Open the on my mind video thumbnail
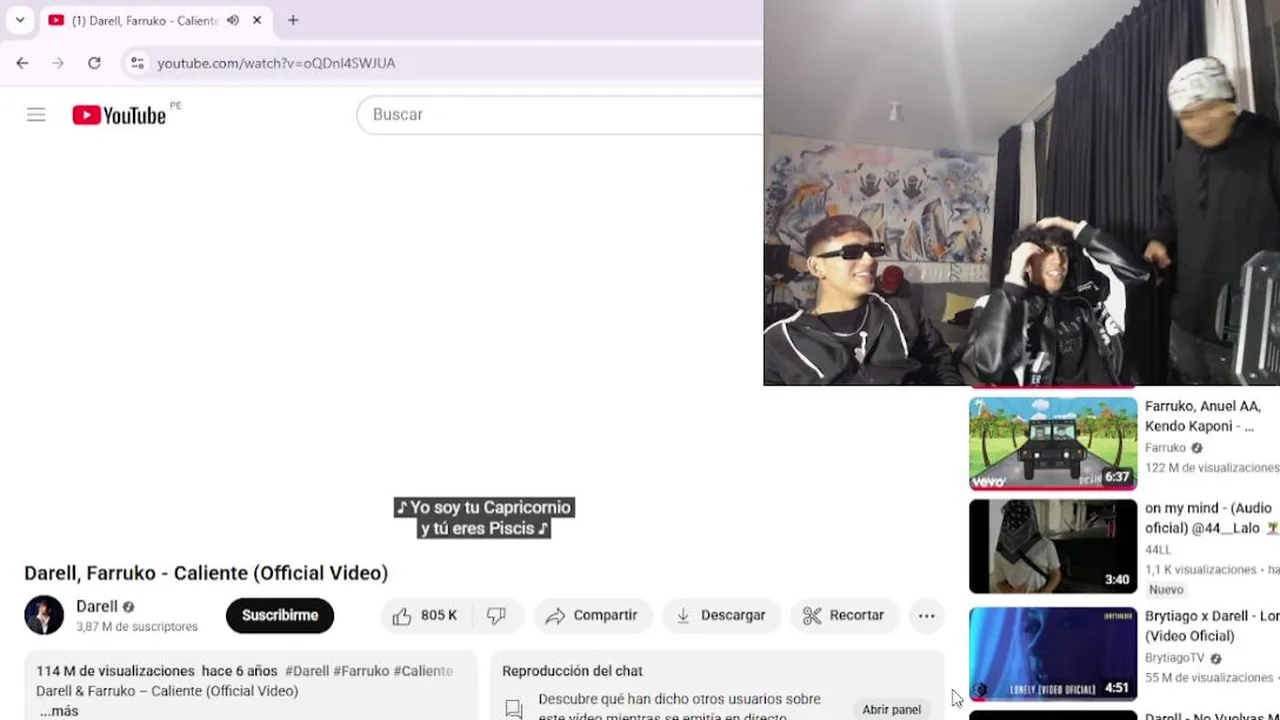Screen dimensions: 1280x720 (1053, 547)
